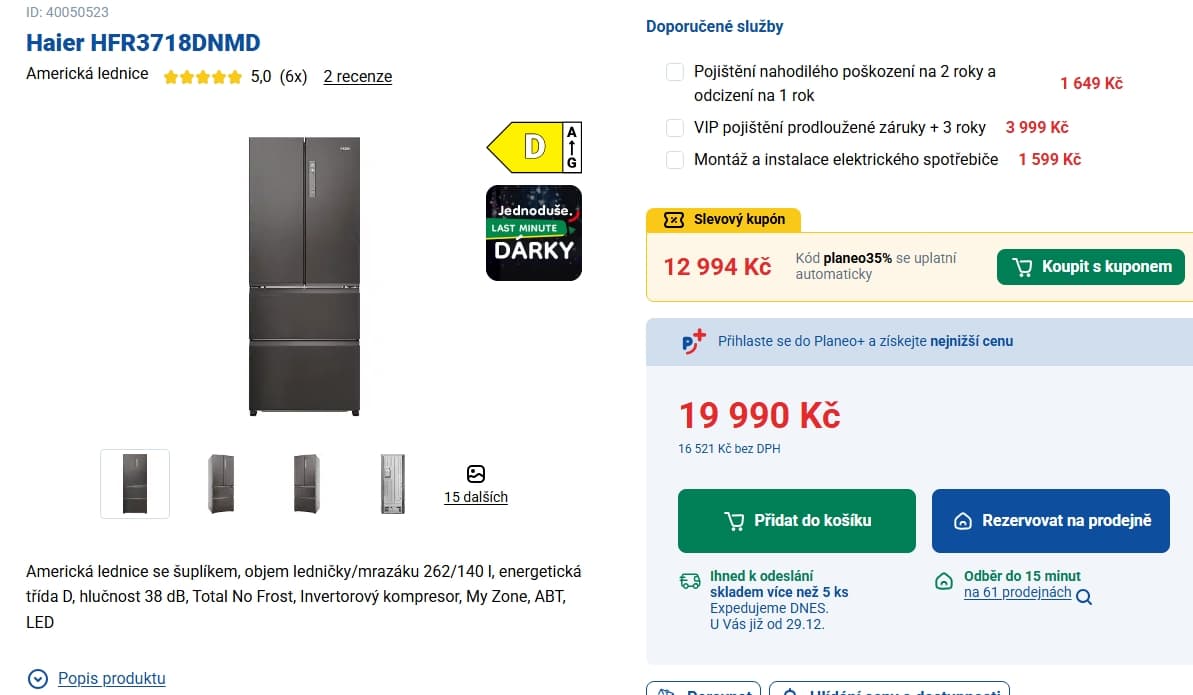Click the home pickup icon above Odběr
The width and height of the screenshot is (1193, 695).
tap(942, 581)
